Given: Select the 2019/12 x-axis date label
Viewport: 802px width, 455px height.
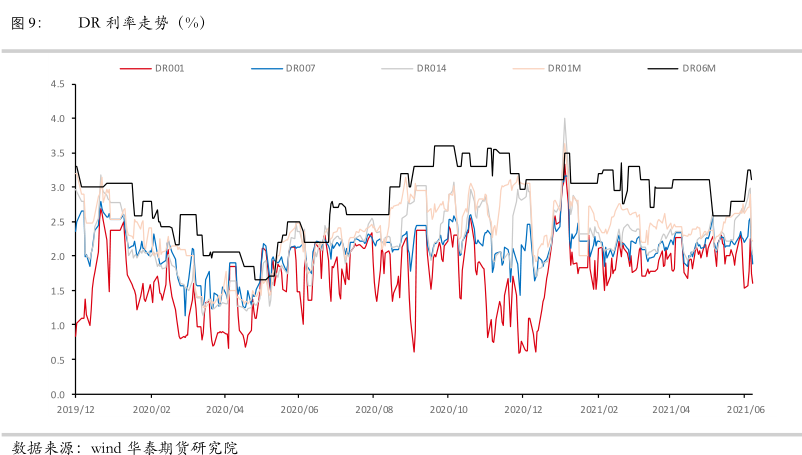Looking at the screenshot, I should pyautogui.click(x=76, y=409).
